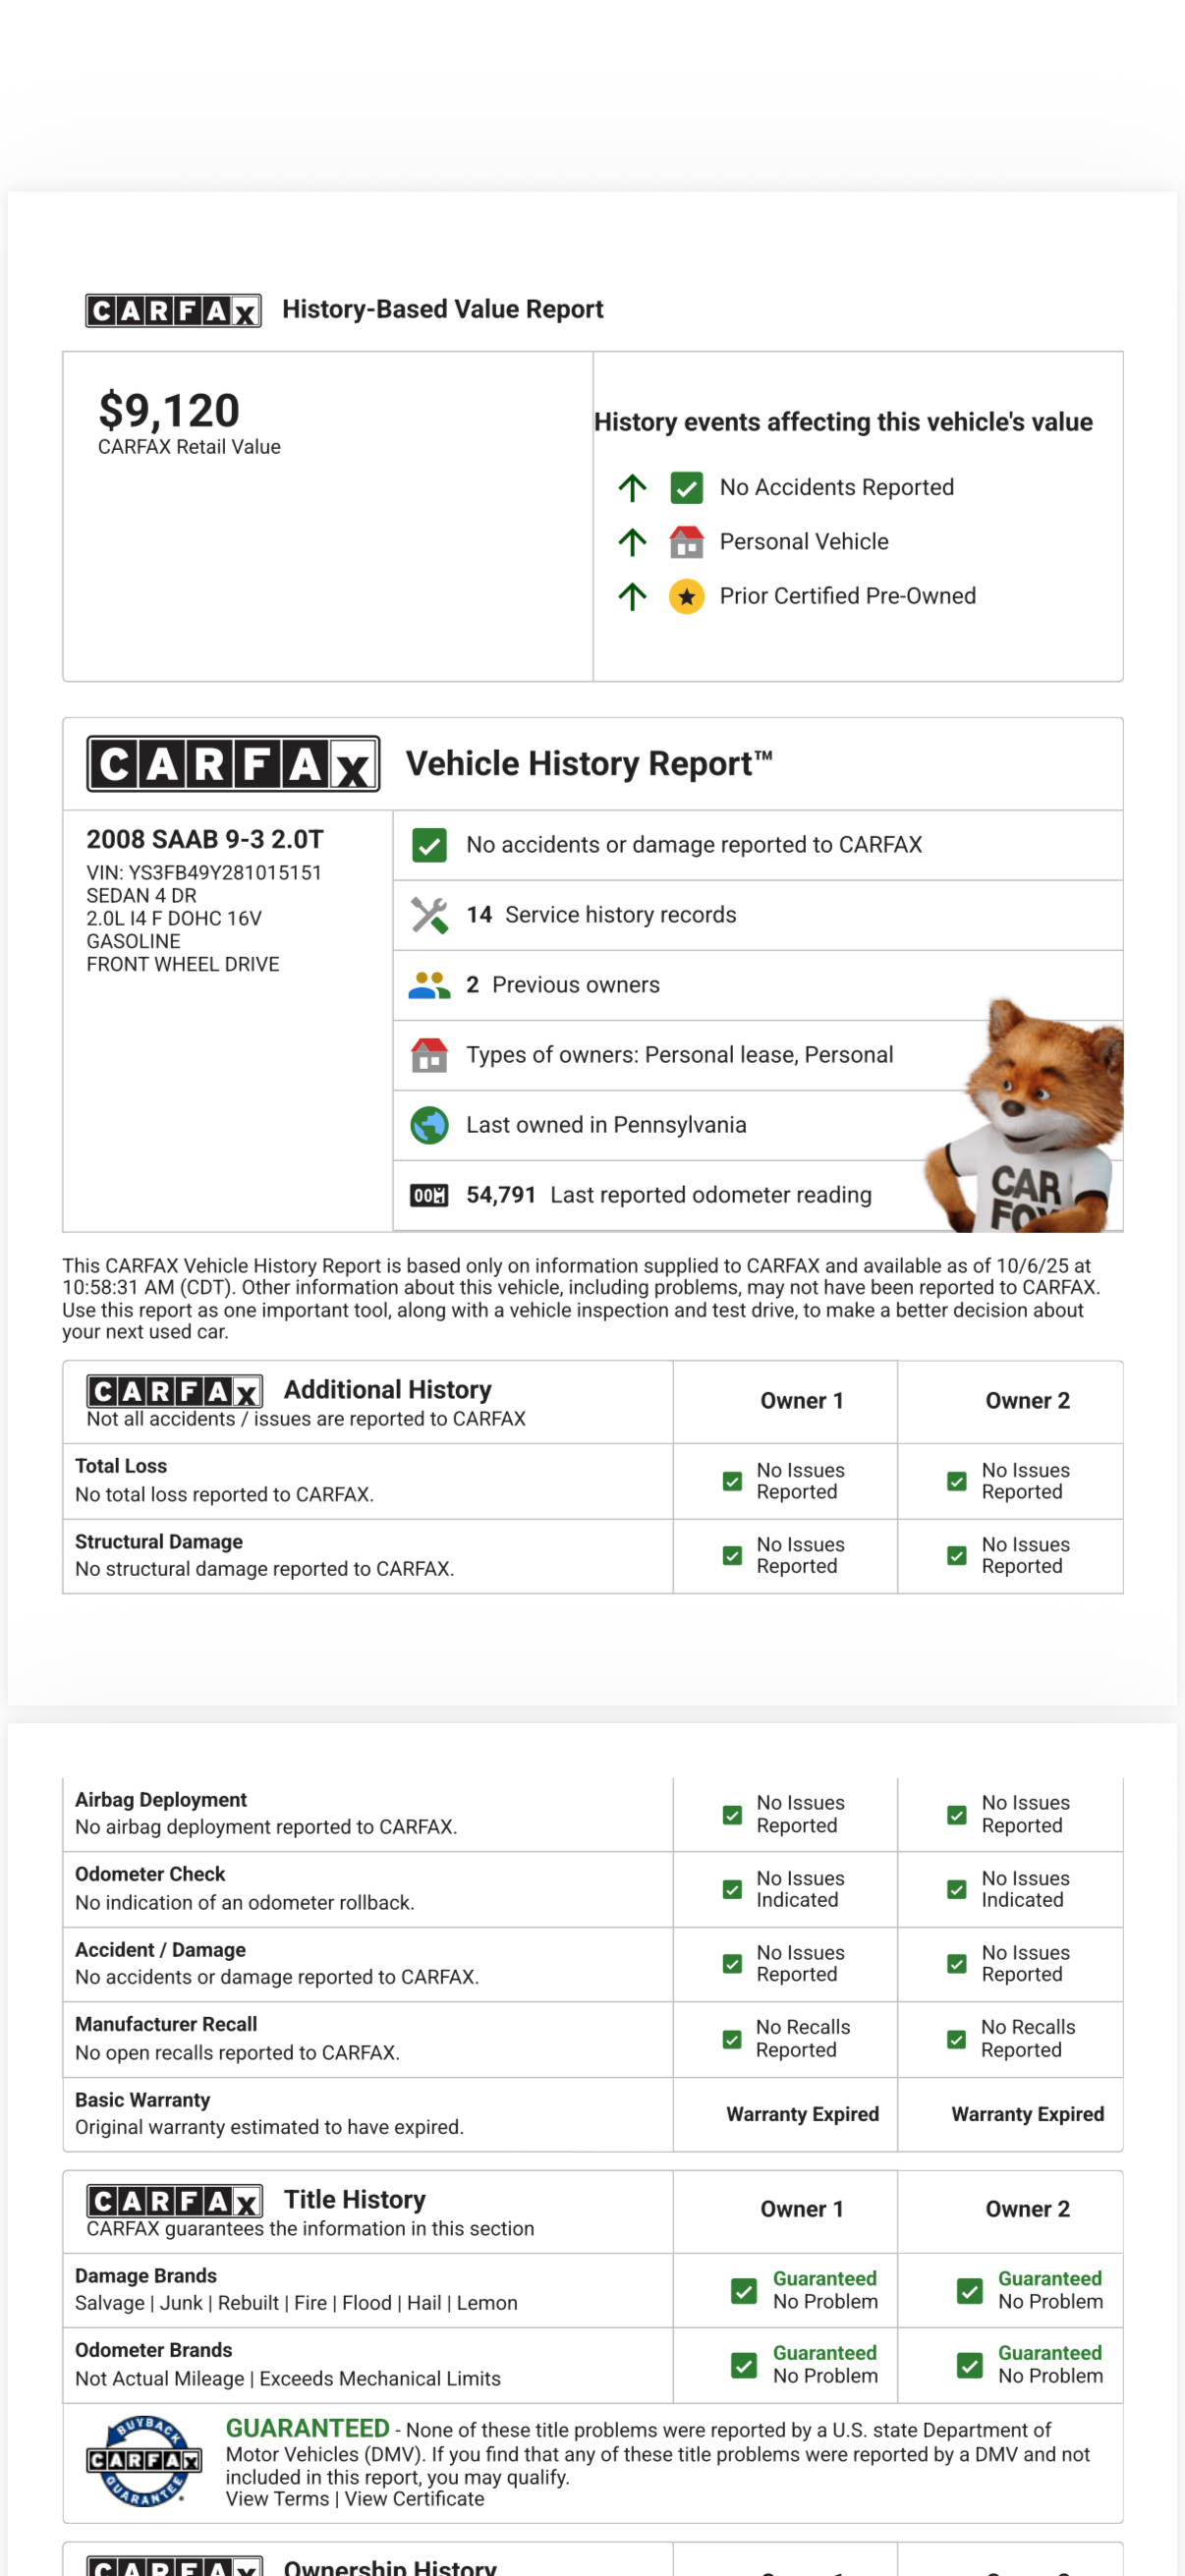Click the checkmark for no accidents or damage reported
Viewport: 1185px width, 2576px height.
click(429, 845)
